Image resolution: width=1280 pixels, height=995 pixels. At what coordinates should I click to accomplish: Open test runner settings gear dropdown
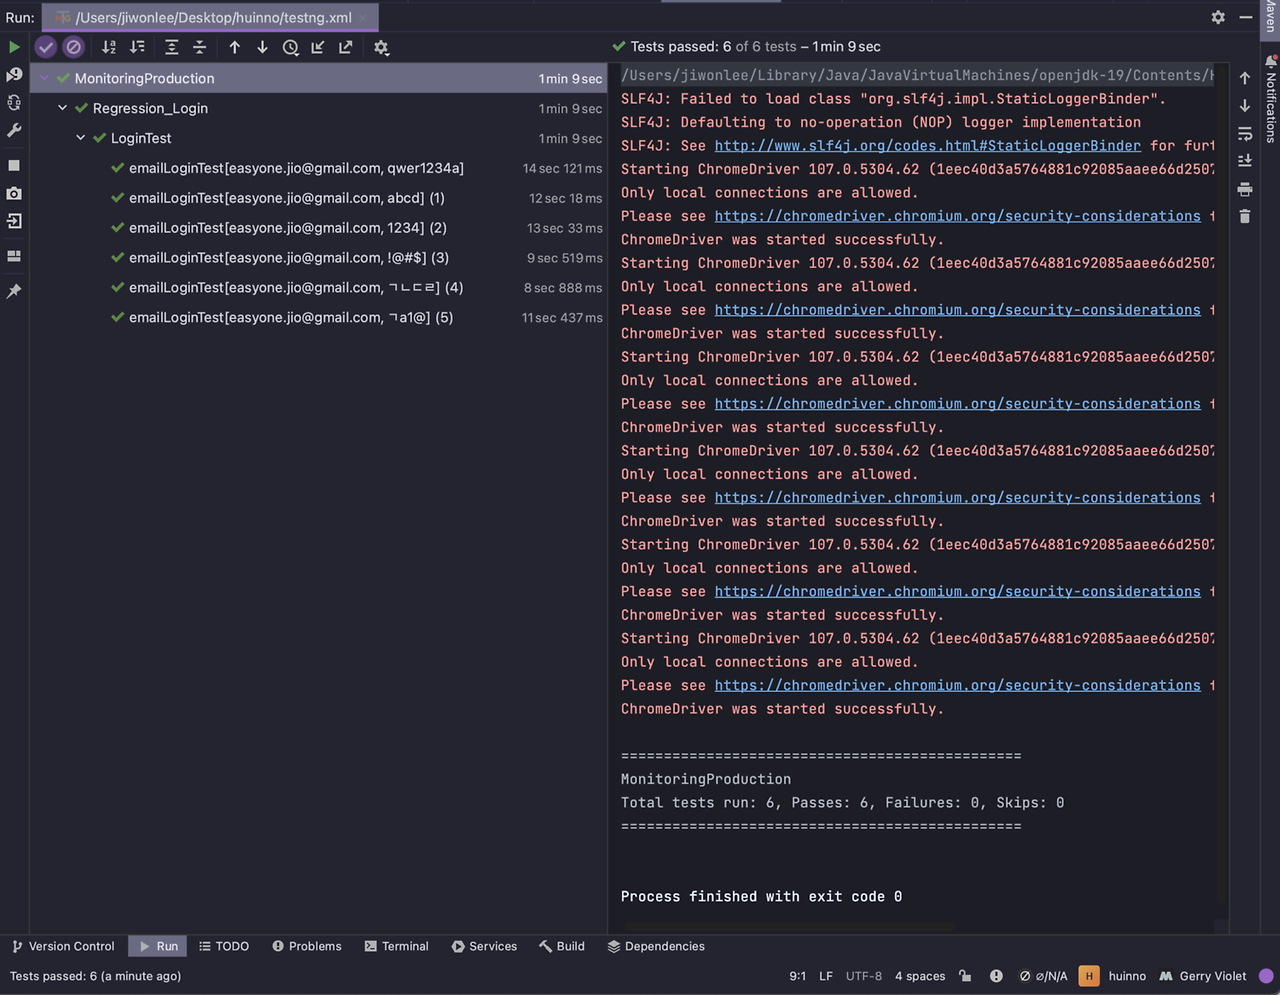coord(381,47)
